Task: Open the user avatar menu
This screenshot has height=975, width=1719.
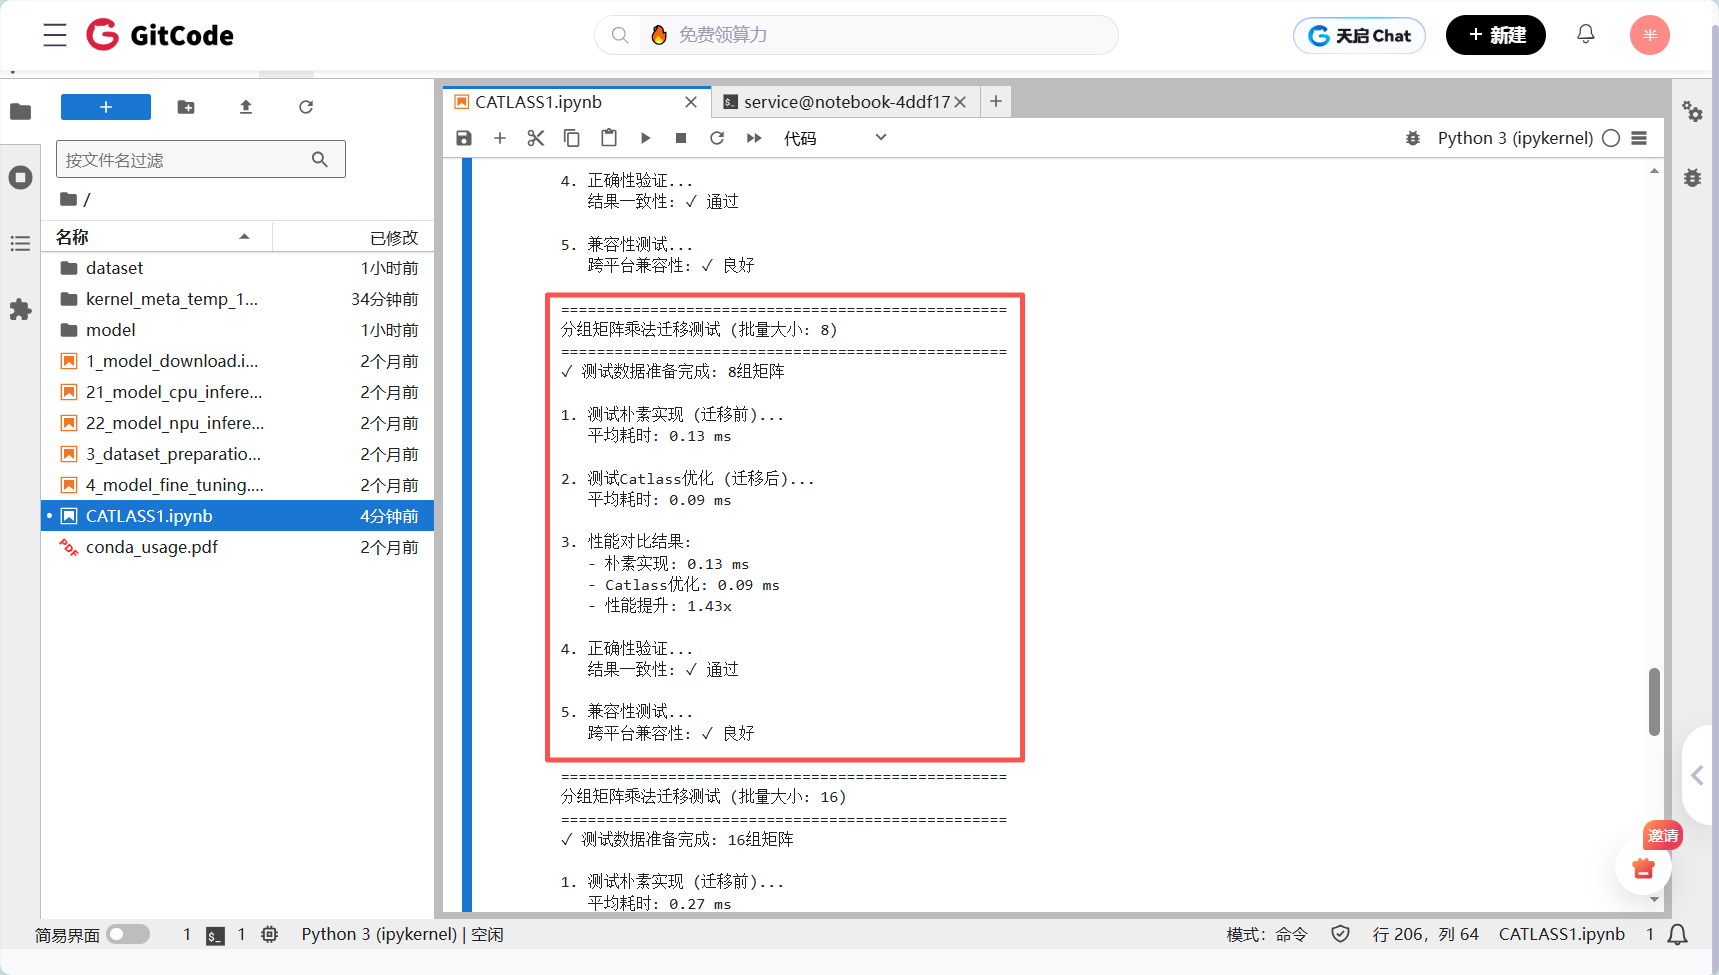Action: 1650,35
